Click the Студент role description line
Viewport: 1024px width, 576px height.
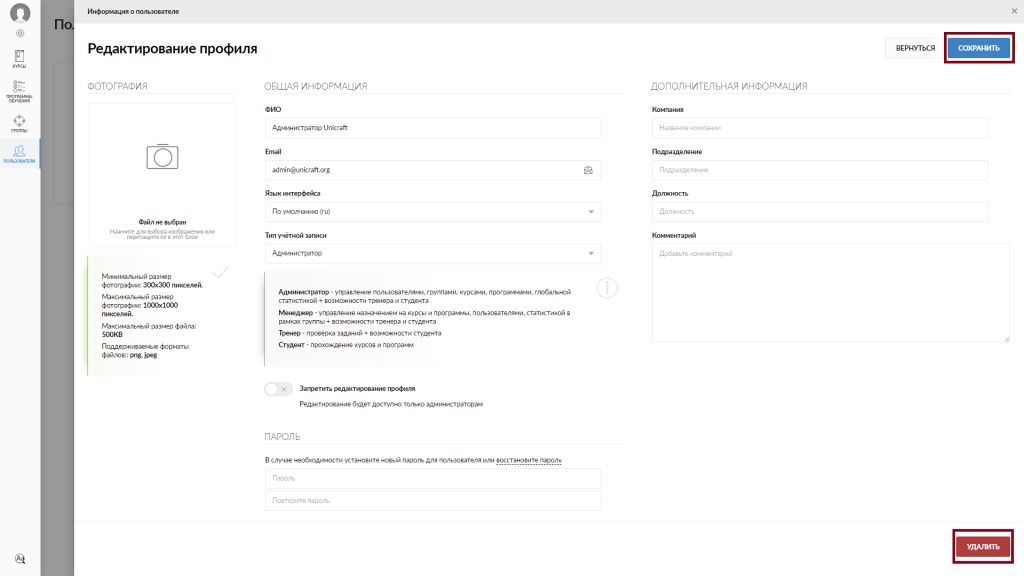(346, 345)
